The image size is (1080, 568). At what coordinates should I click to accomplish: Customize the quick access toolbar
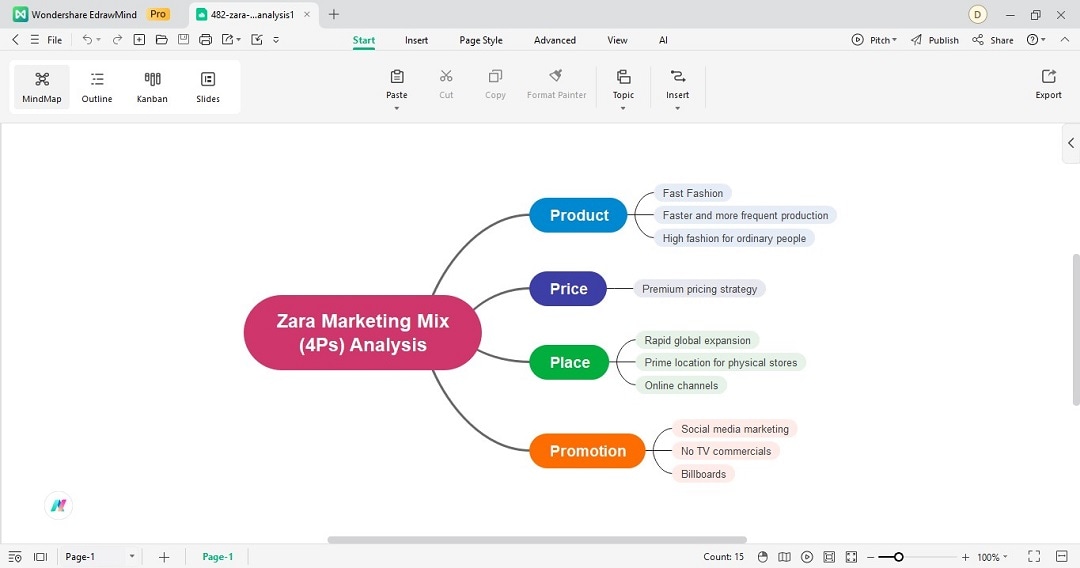pyautogui.click(x=276, y=40)
